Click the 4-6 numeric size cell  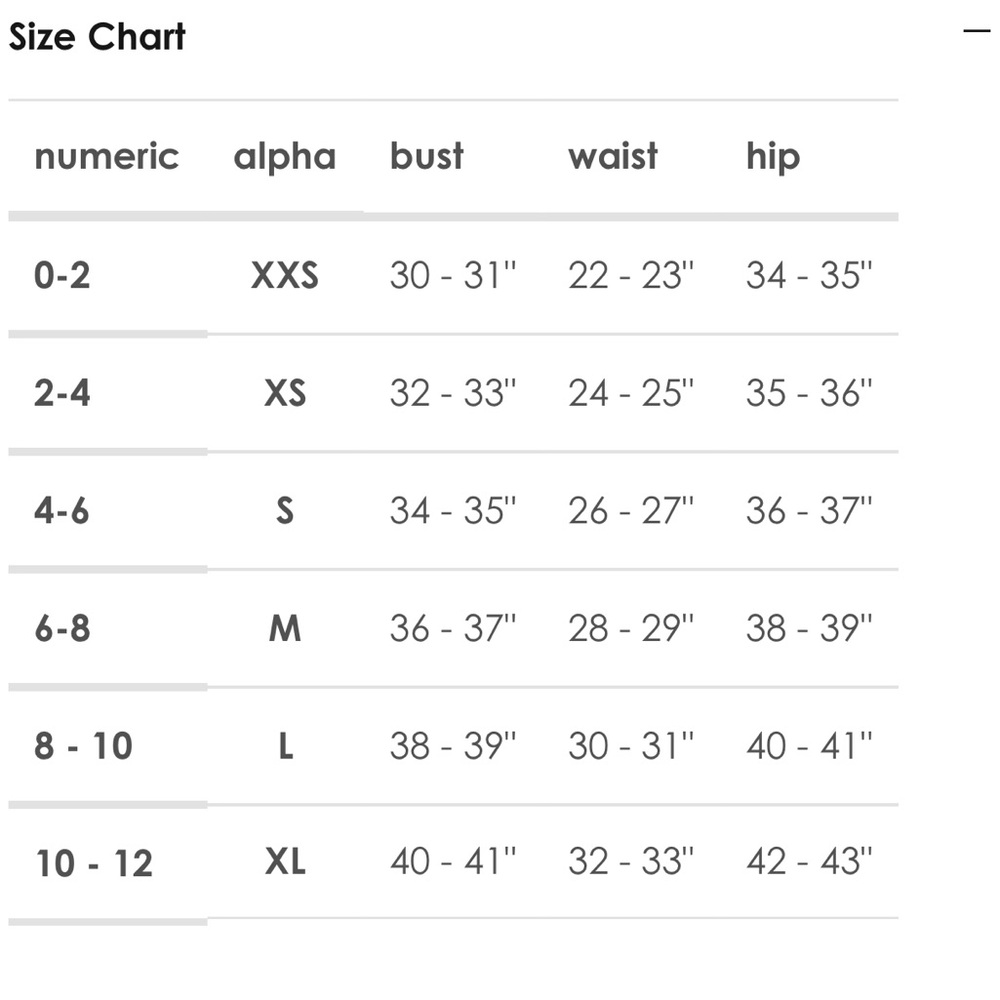click(x=61, y=511)
